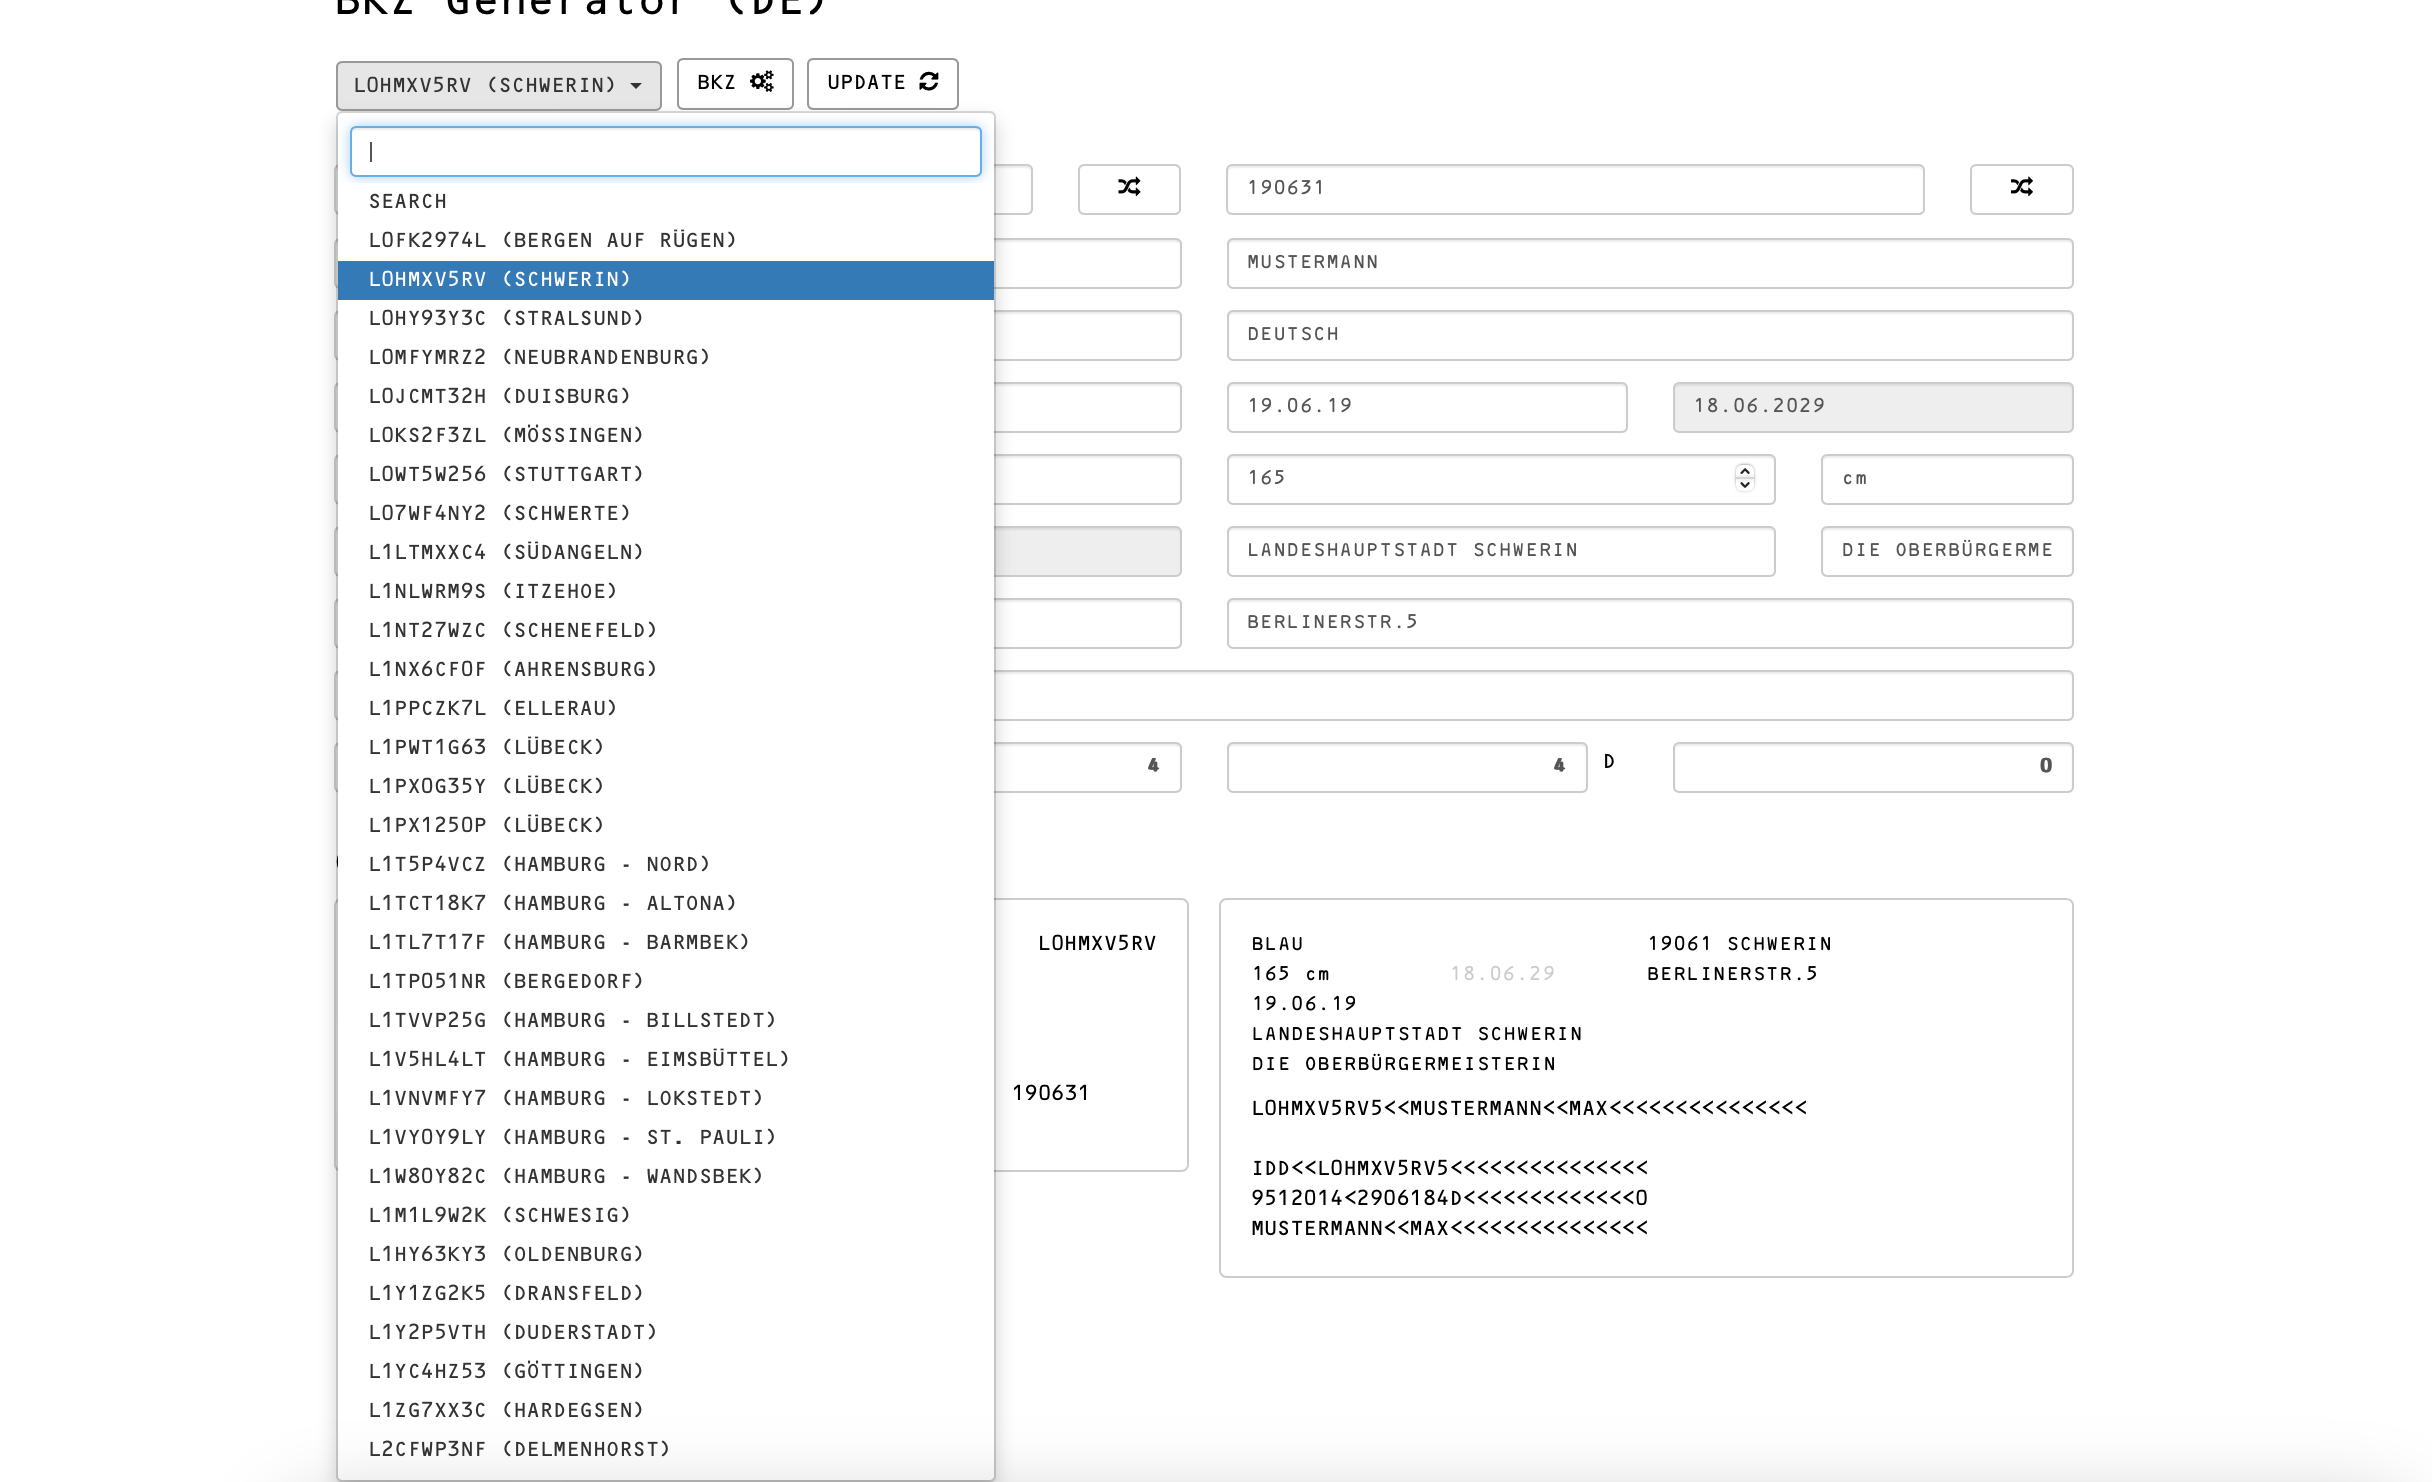The image size is (2432, 1482).
Task: Click the 190631 number on the card front
Action: click(1050, 1093)
